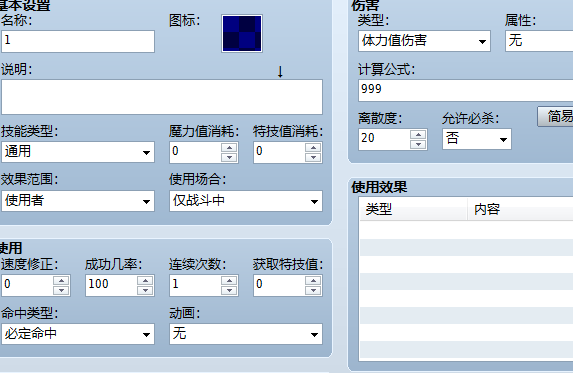Click the 离散度 value 20
The height and width of the screenshot is (373, 573).
tap(384, 139)
